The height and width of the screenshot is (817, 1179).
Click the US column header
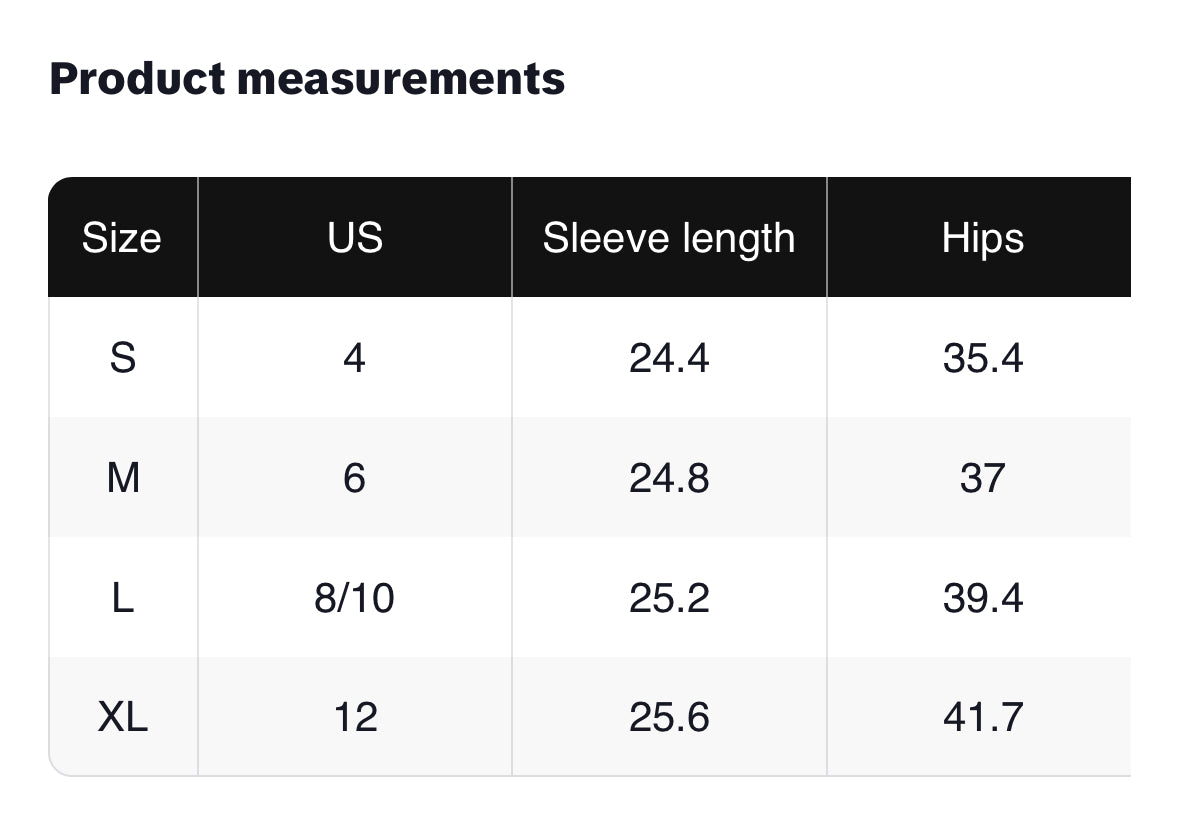coord(355,238)
